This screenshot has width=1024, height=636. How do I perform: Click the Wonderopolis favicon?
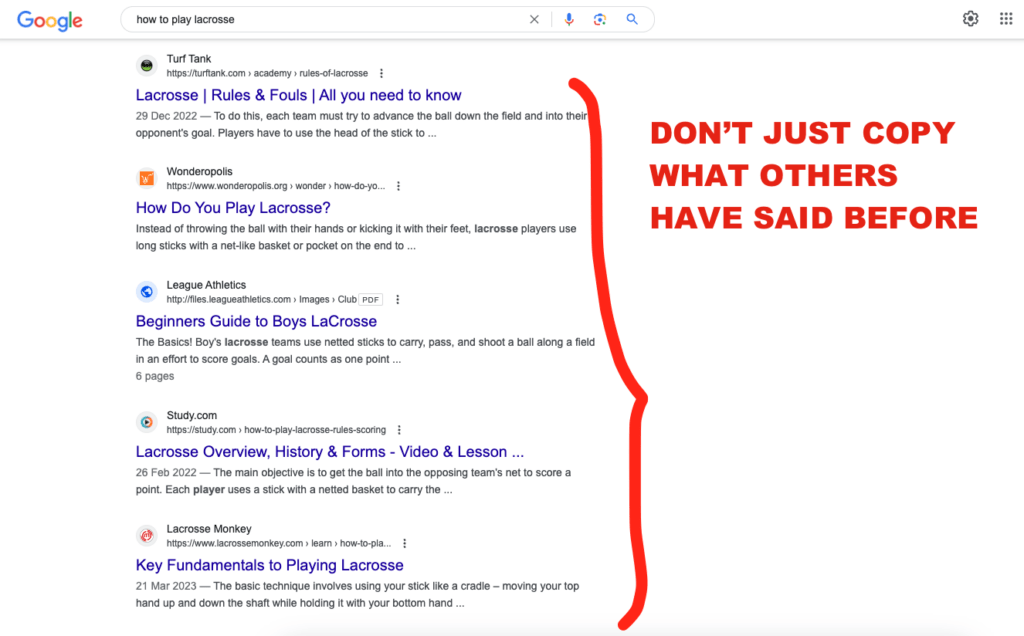[x=147, y=178]
